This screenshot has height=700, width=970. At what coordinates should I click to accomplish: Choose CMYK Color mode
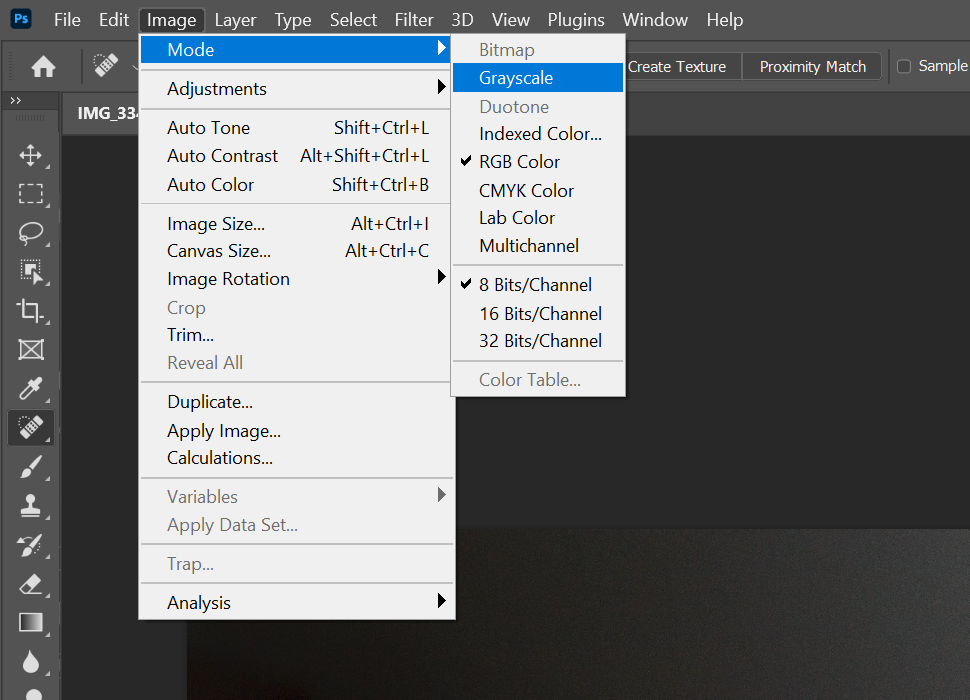(526, 190)
